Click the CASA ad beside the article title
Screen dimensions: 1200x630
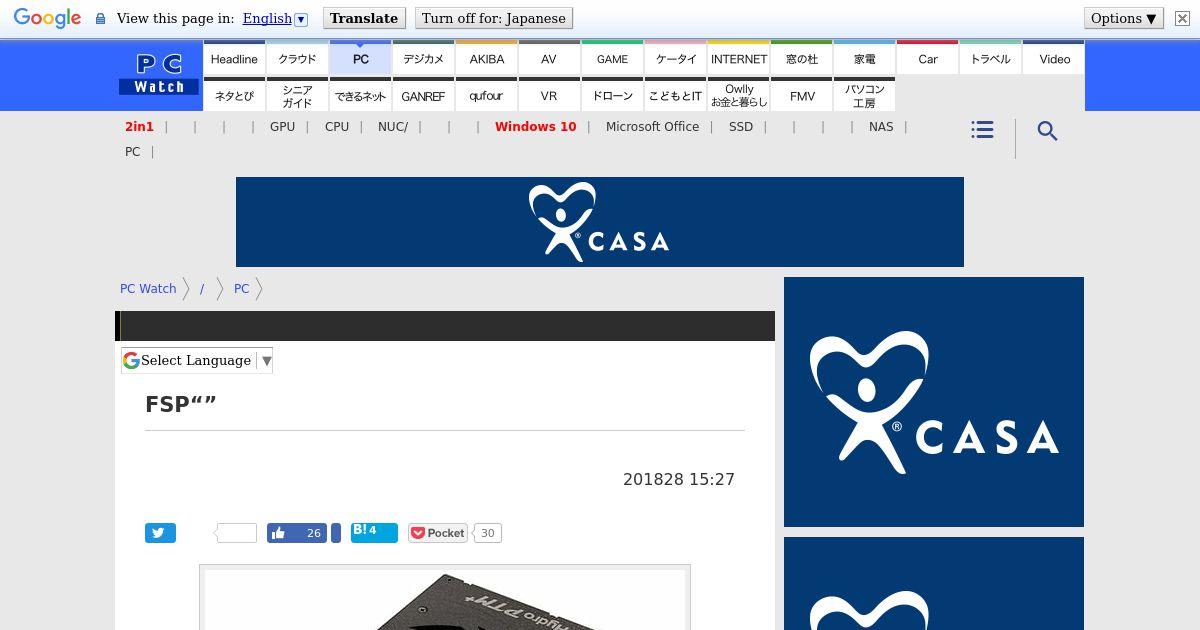tap(934, 402)
